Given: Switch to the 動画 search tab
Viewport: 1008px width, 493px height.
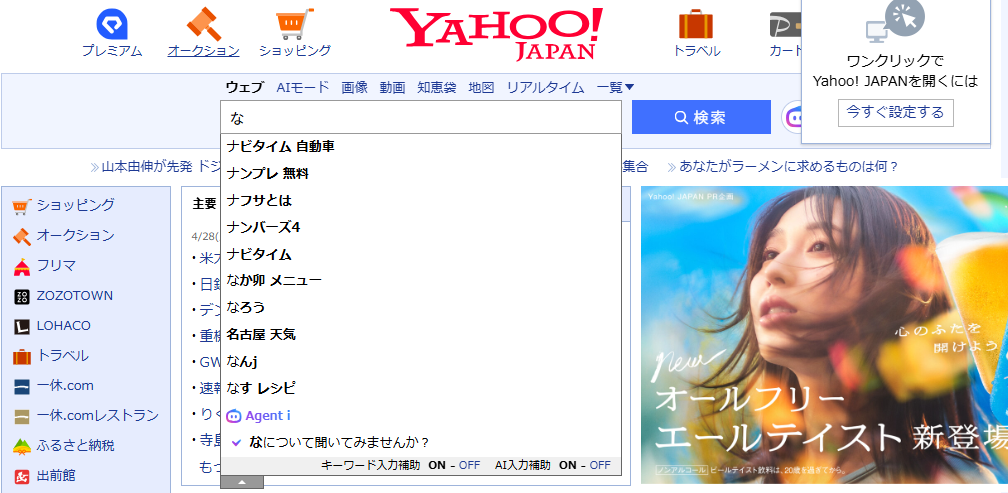Looking at the screenshot, I should click(392, 87).
